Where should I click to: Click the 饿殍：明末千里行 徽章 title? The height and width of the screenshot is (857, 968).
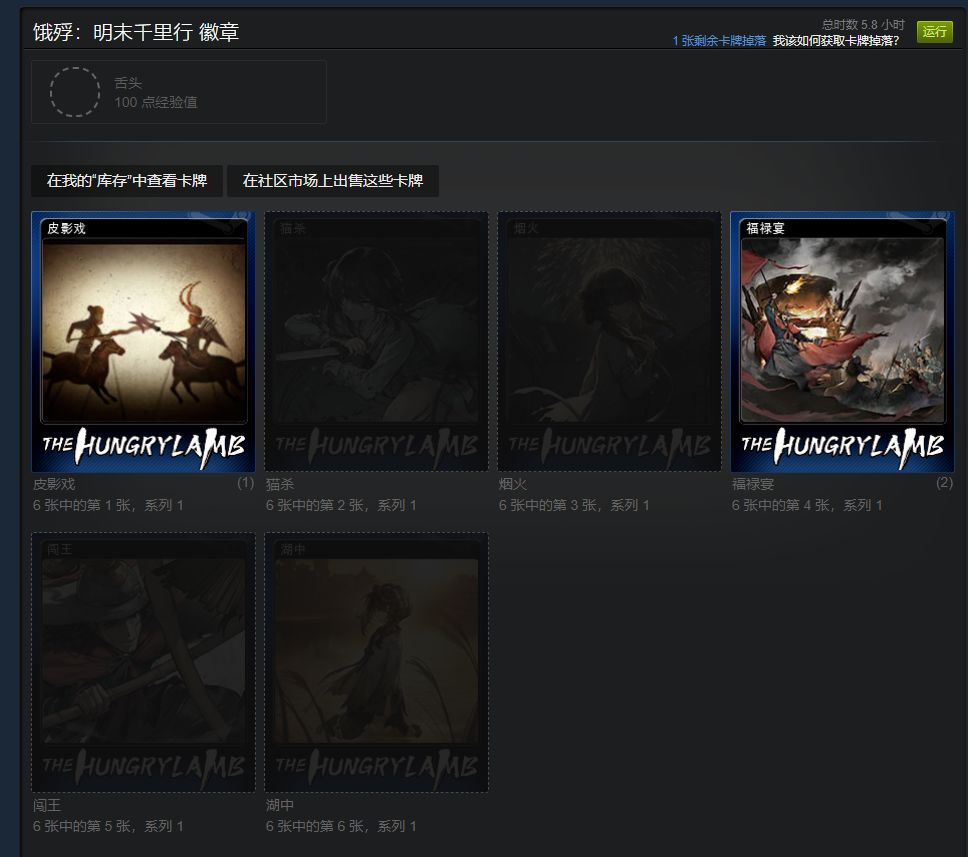pyautogui.click(x=136, y=32)
